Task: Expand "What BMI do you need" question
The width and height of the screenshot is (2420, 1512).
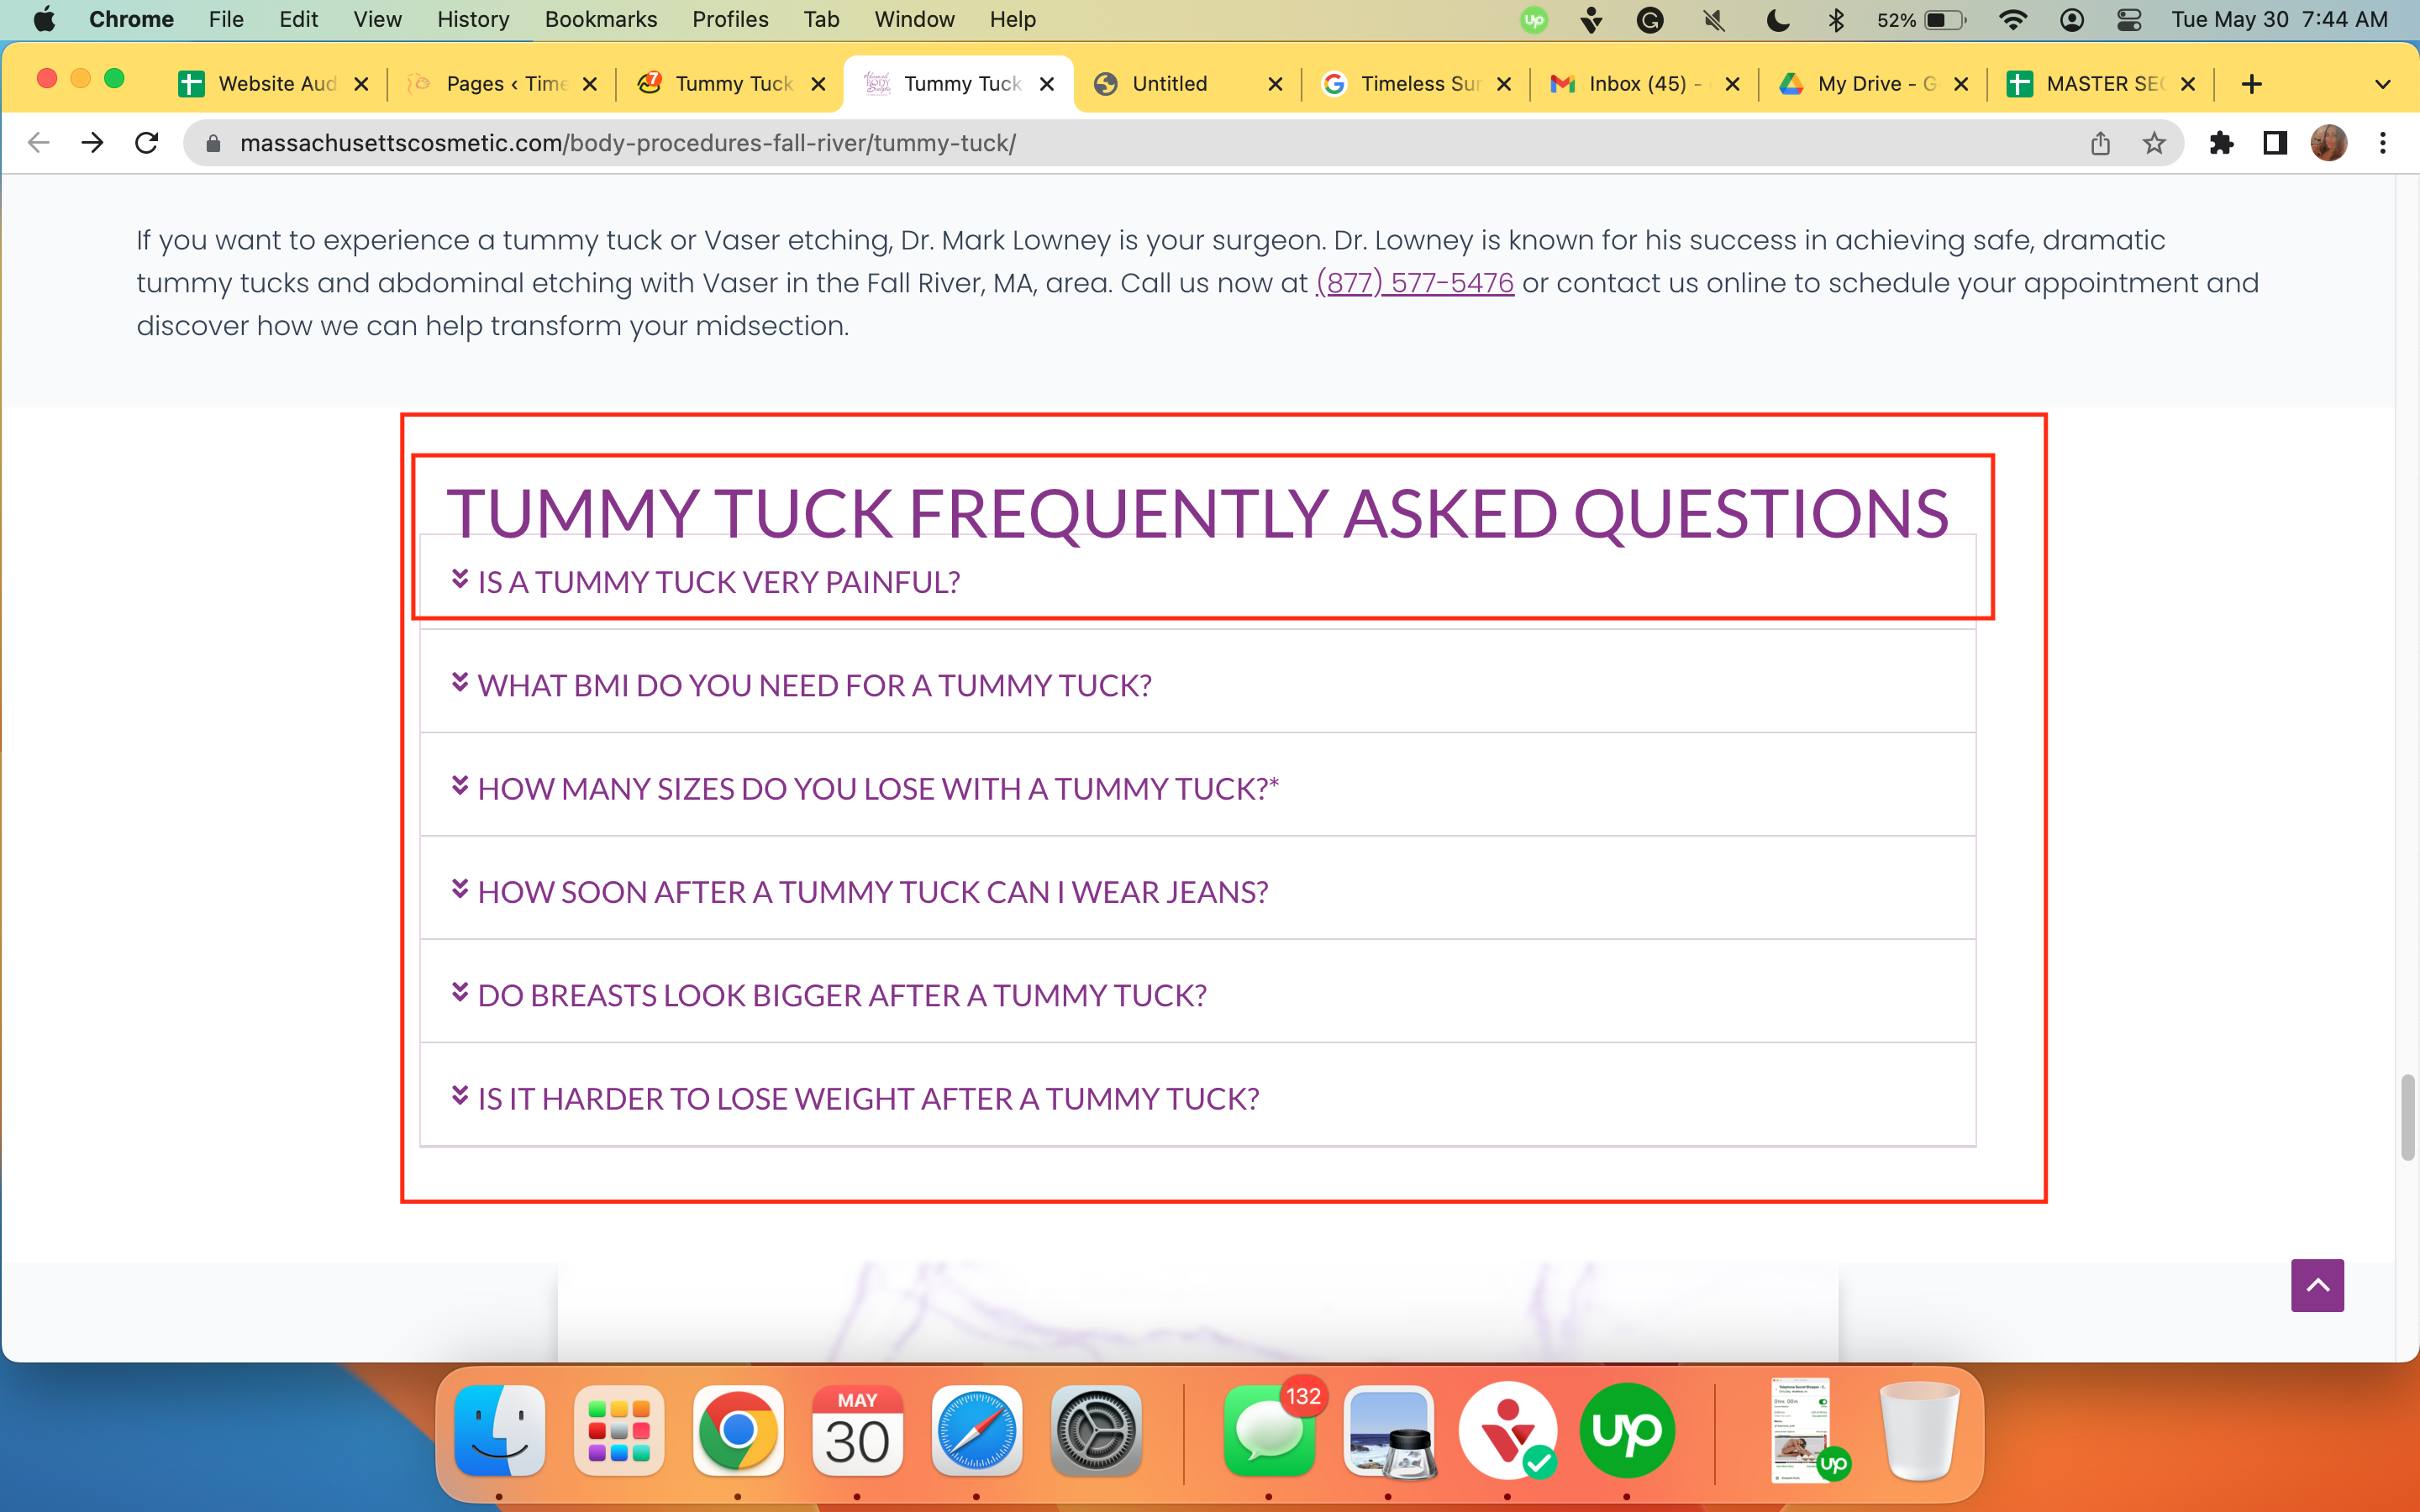Action: pyautogui.click(x=1197, y=685)
